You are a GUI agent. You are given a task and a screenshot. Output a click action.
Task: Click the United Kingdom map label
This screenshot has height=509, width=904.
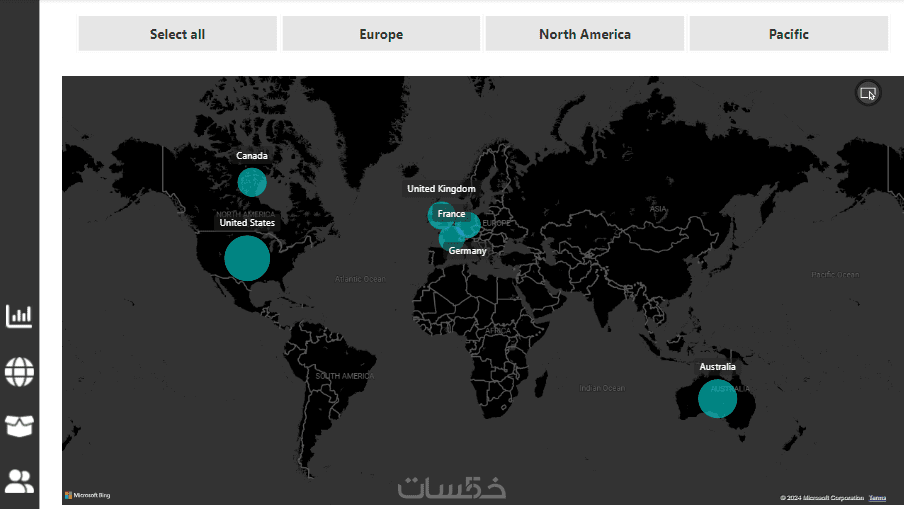[x=441, y=188]
